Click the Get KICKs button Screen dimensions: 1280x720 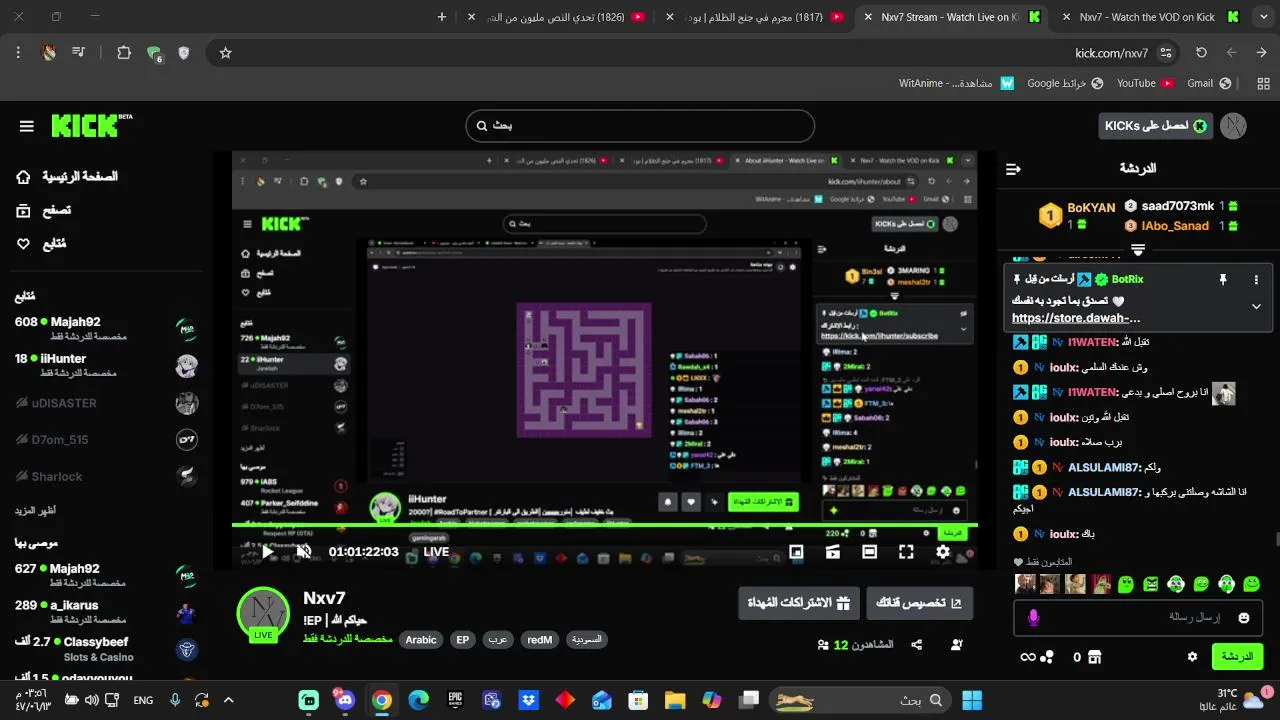click(1155, 126)
